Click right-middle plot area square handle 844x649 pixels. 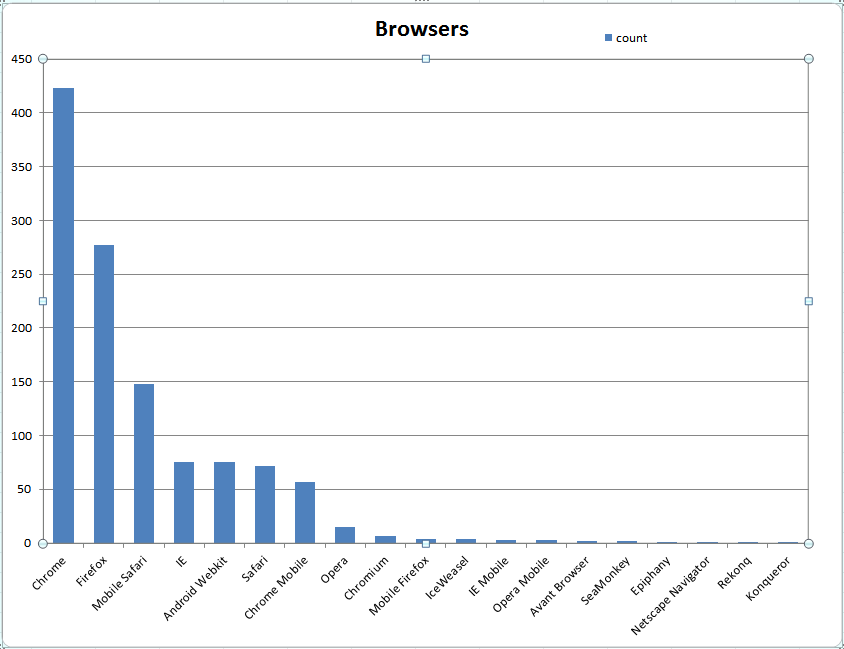[808, 301]
